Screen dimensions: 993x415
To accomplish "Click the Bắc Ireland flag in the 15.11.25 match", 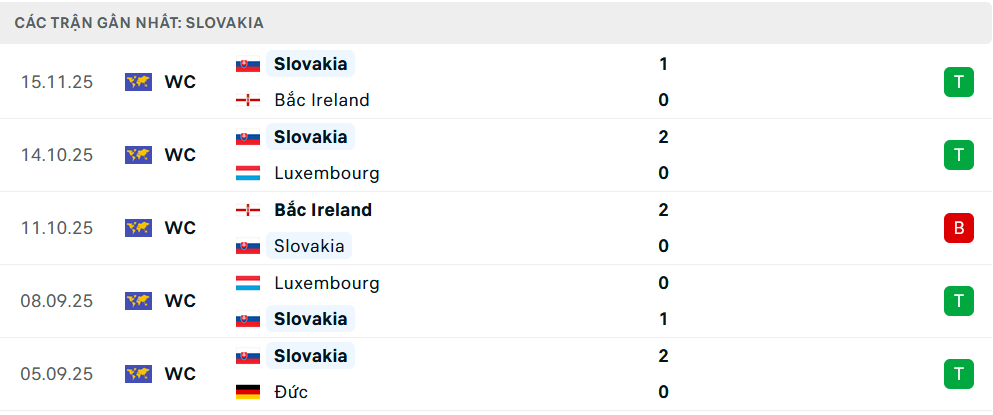I will [248, 100].
